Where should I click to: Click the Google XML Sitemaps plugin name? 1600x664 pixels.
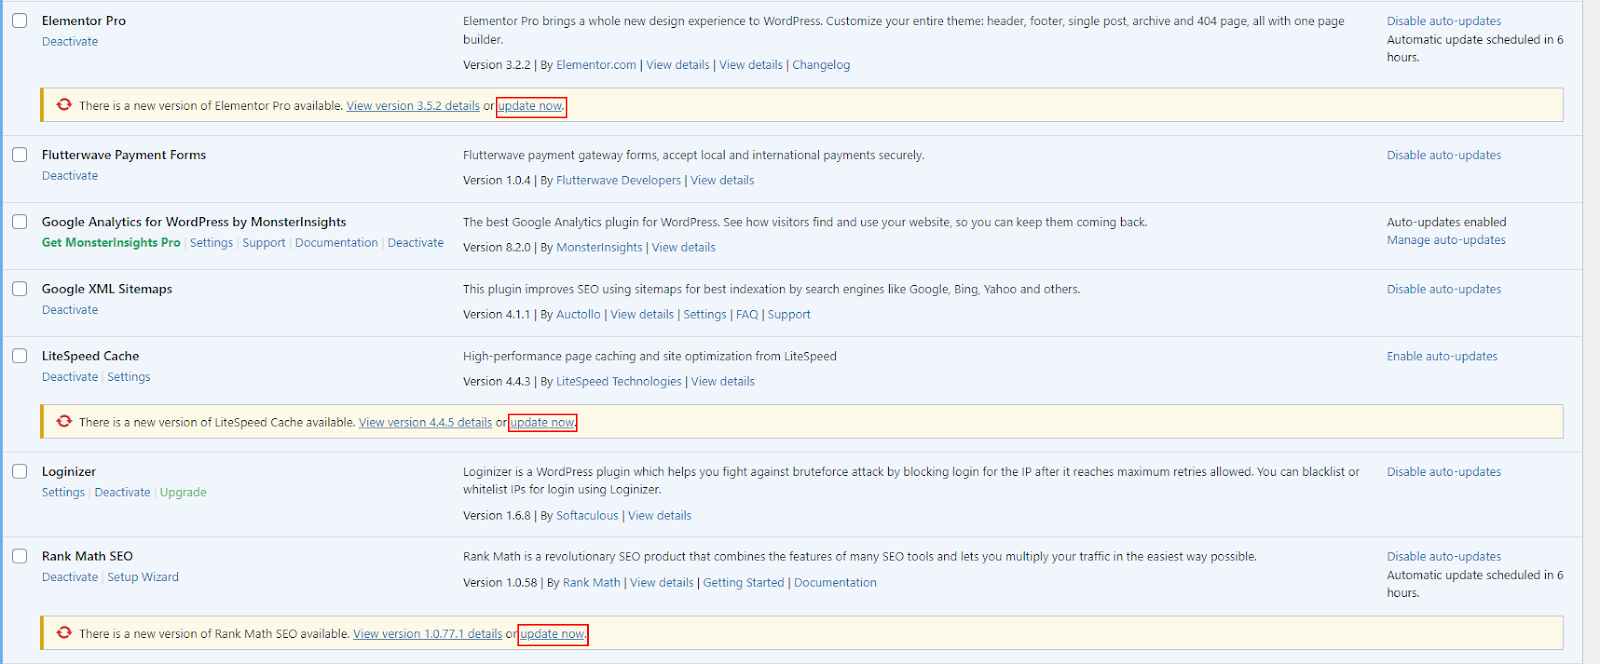pyautogui.click(x=107, y=289)
